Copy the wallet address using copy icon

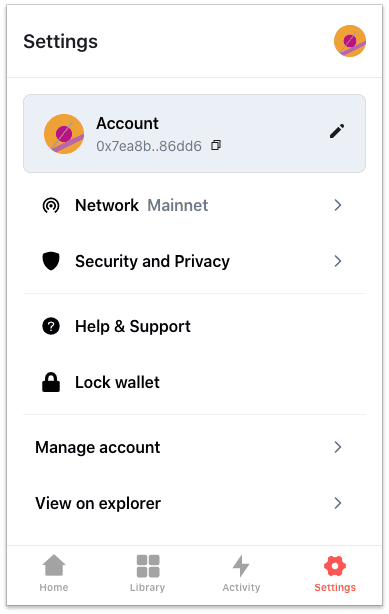(x=216, y=145)
